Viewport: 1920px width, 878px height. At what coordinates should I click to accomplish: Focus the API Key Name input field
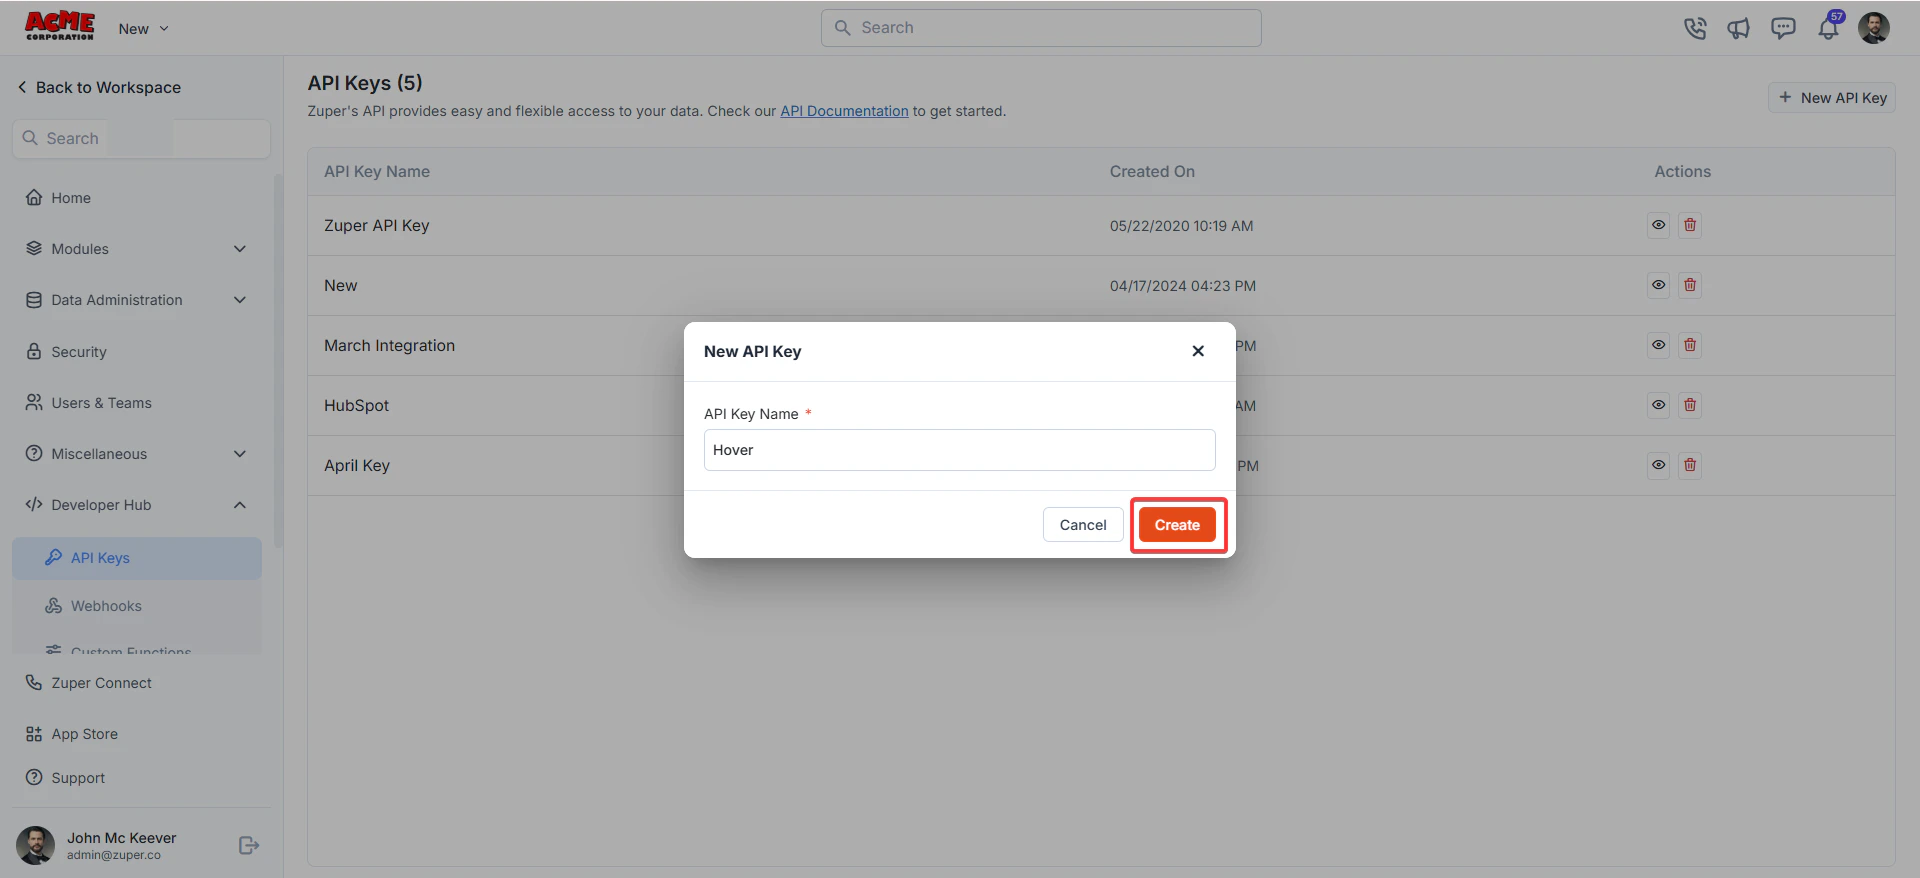(959, 450)
